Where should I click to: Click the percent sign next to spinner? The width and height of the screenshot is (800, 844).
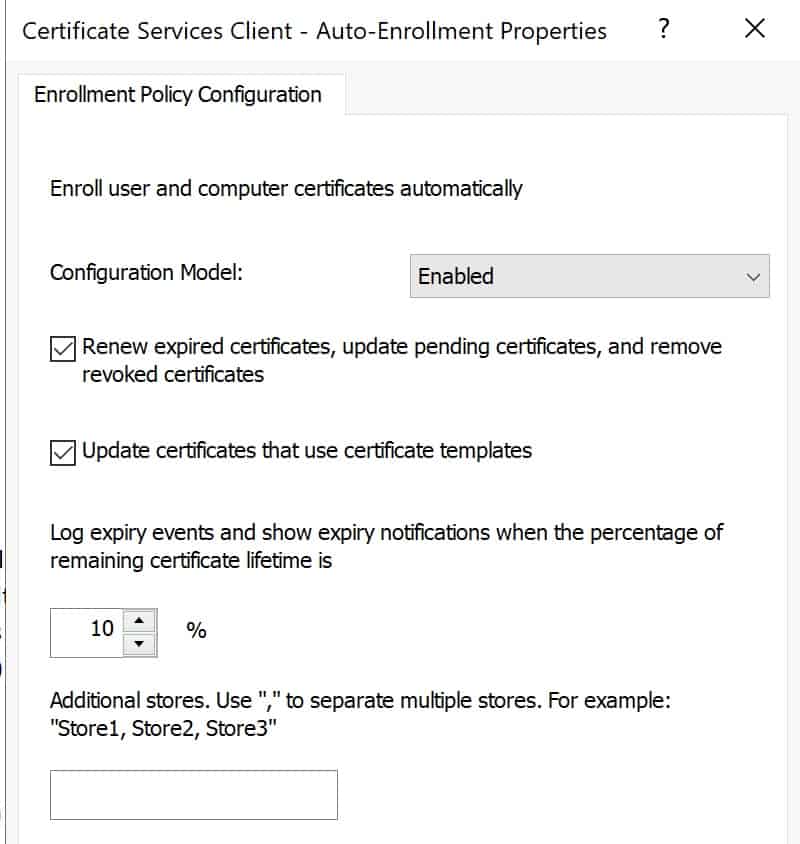[197, 630]
